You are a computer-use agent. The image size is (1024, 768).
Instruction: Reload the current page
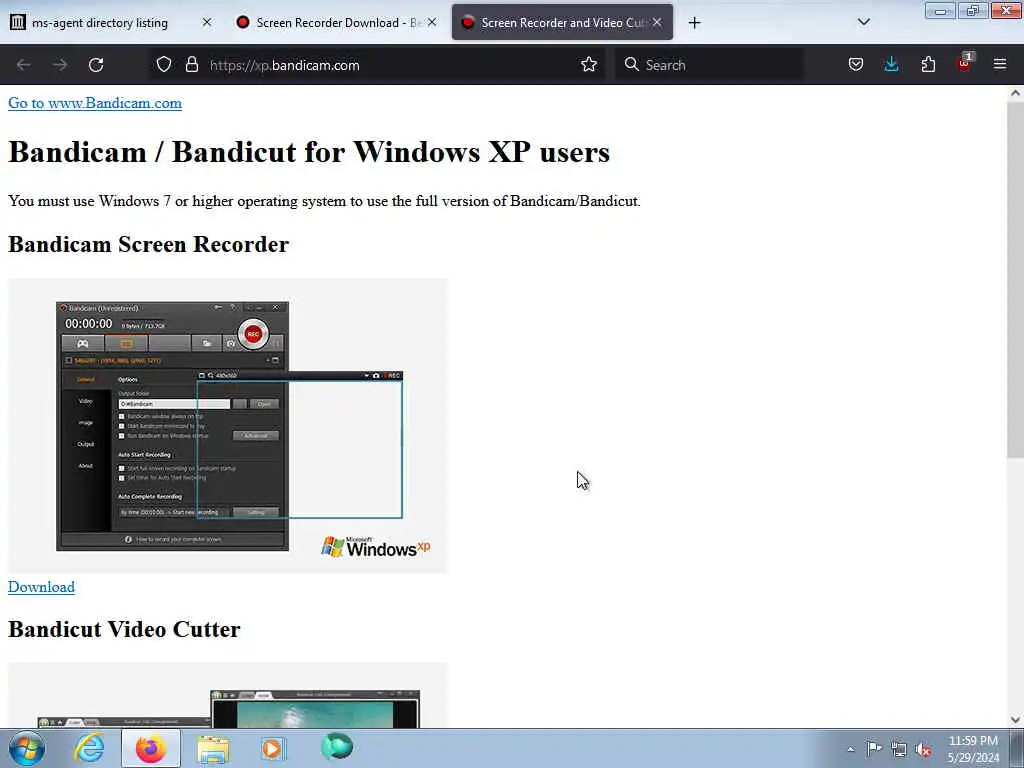pyautogui.click(x=96, y=65)
